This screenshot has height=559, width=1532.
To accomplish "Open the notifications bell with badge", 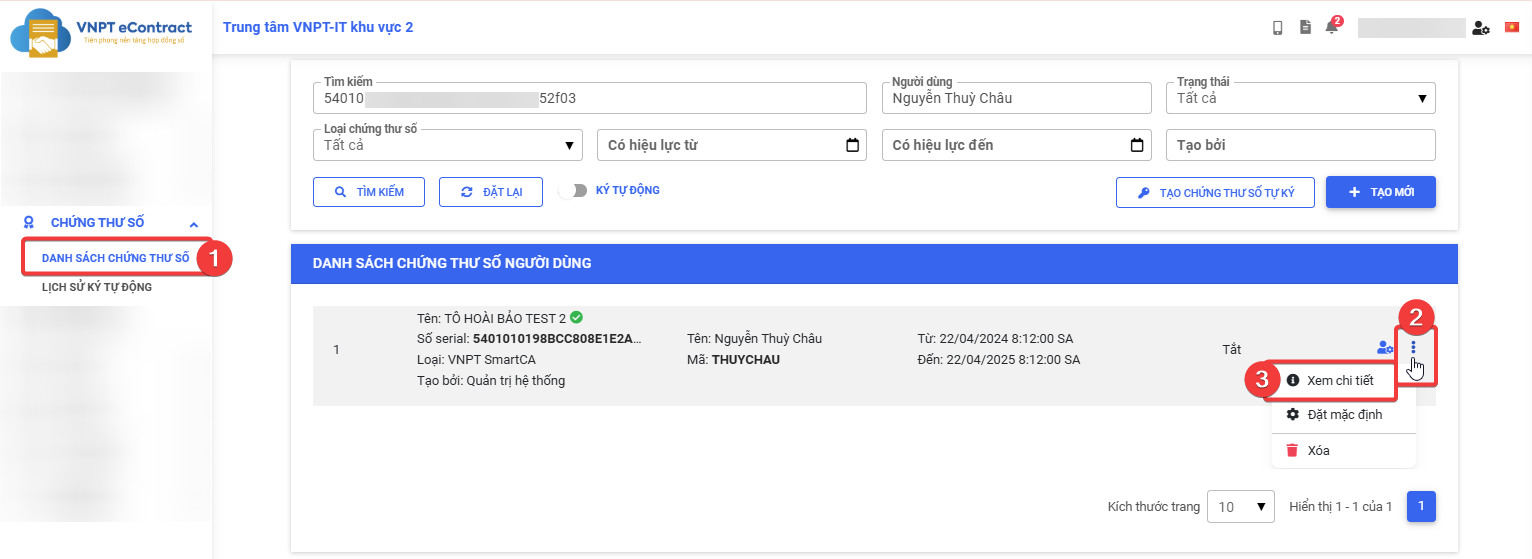I will click(1332, 27).
